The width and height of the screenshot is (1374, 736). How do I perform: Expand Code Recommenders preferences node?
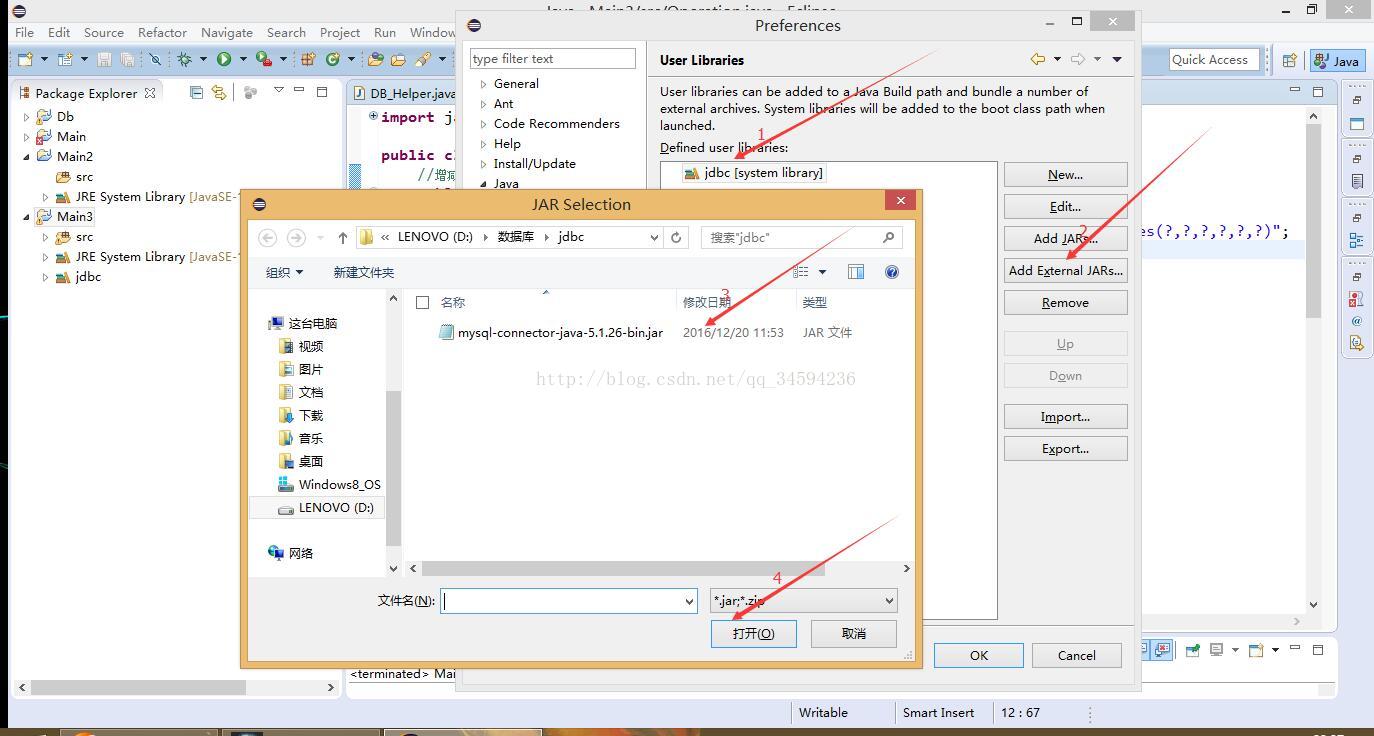click(484, 124)
